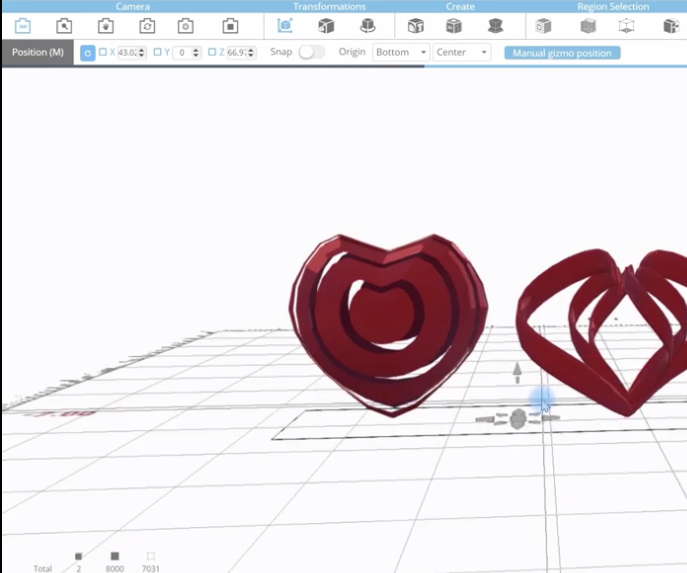Screen dimensions: 687x573
Task: Select the shaded cube Region Selection icon
Action: 588,26
